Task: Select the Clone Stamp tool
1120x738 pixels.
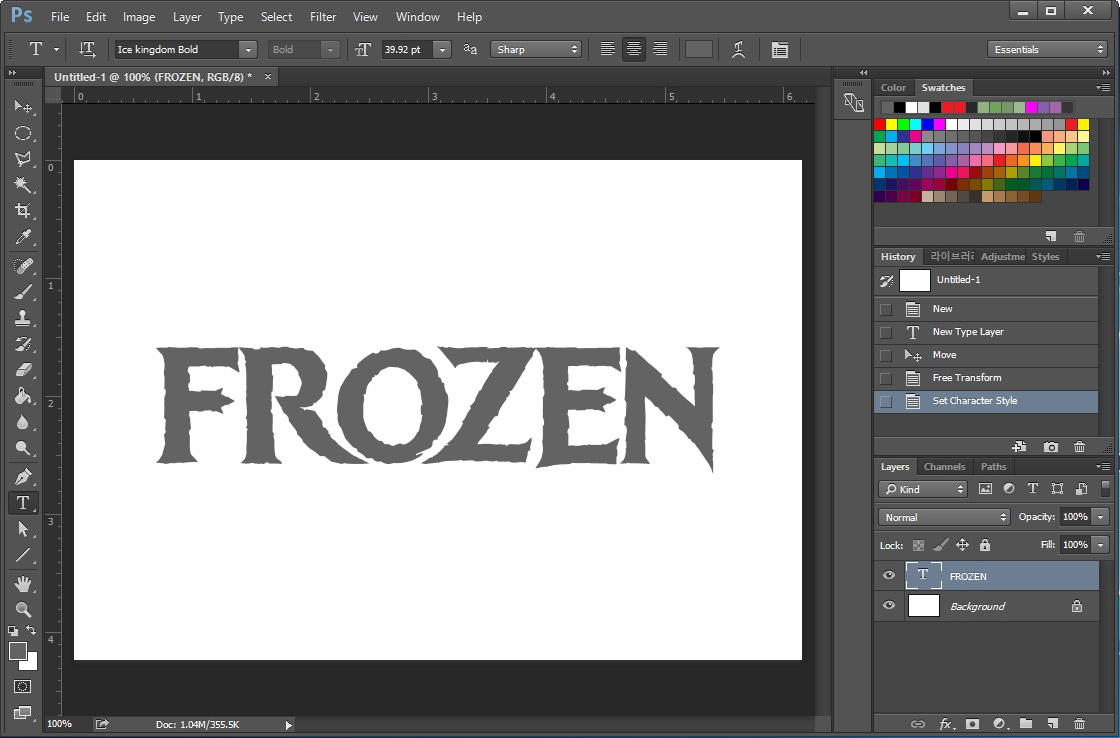Action: tap(23, 318)
